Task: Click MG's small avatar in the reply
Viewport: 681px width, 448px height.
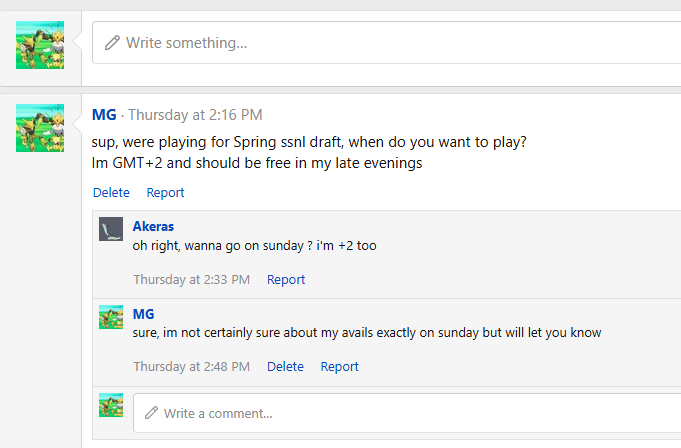Action: 111,317
